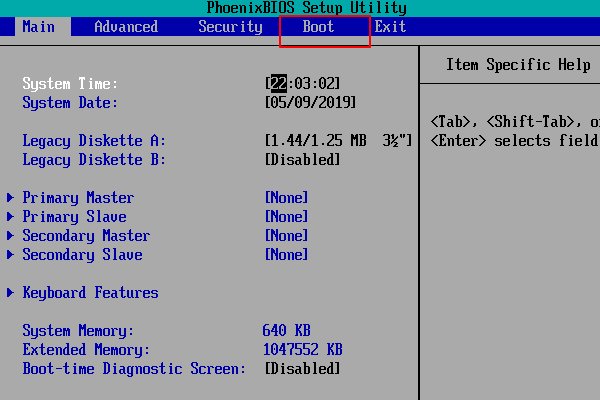Select the Primary Slave None value
The height and width of the screenshot is (400, 600).
click(x=287, y=216)
